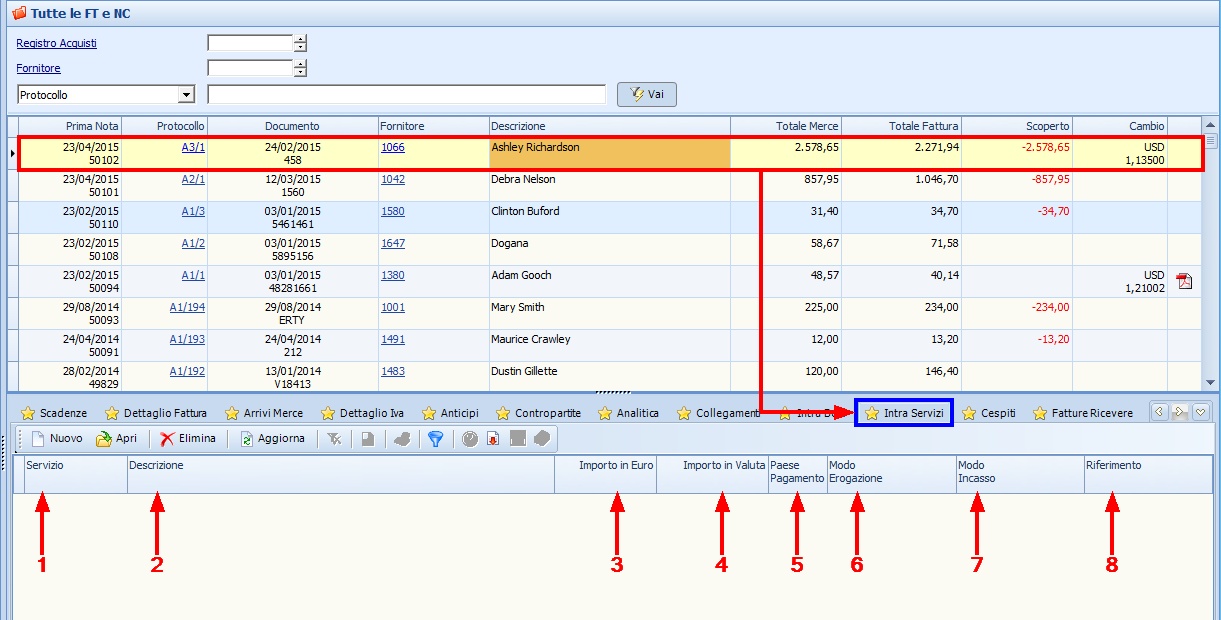Open protocol link A3/1
The width and height of the screenshot is (1221, 620).
click(193, 147)
